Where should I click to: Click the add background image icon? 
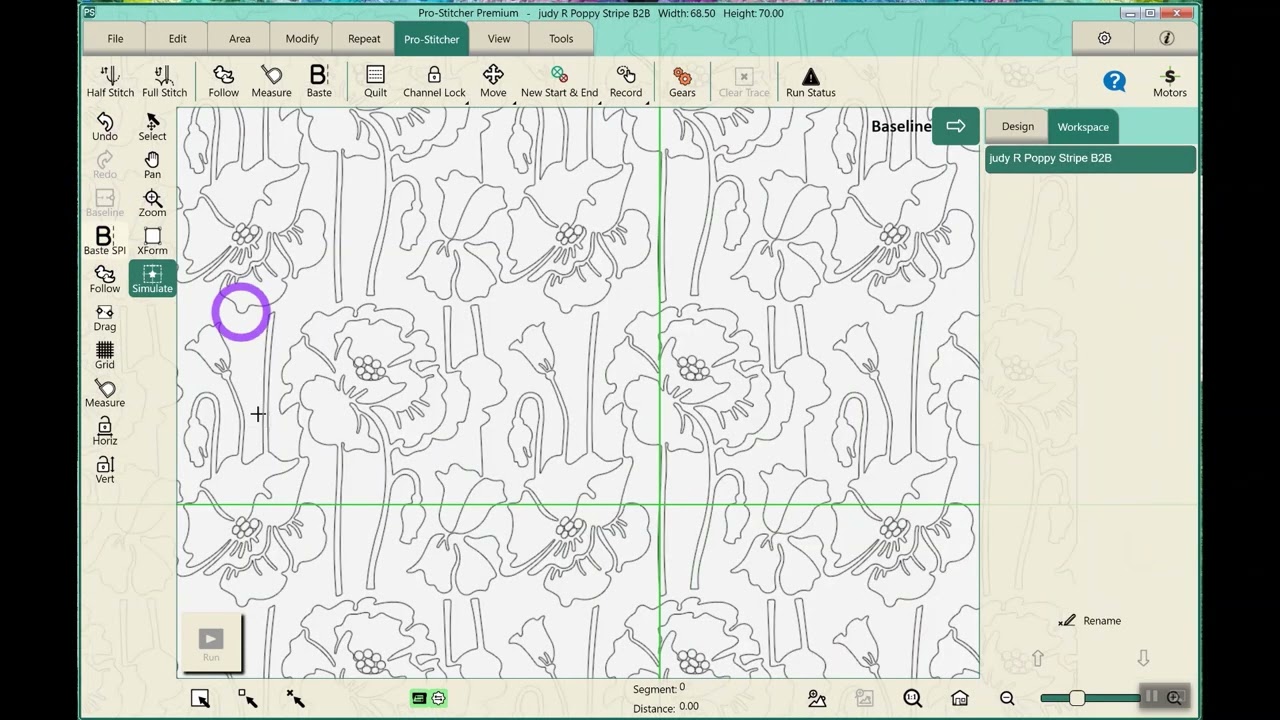click(x=817, y=698)
